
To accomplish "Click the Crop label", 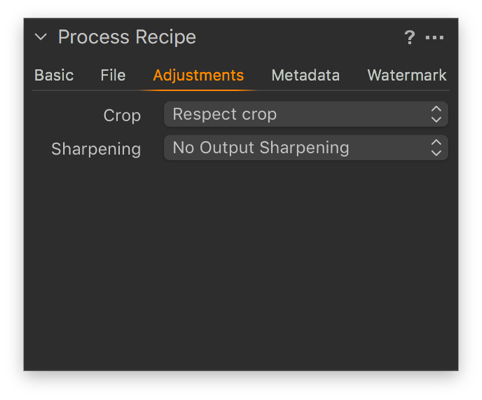I will click(x=122, y=116).
